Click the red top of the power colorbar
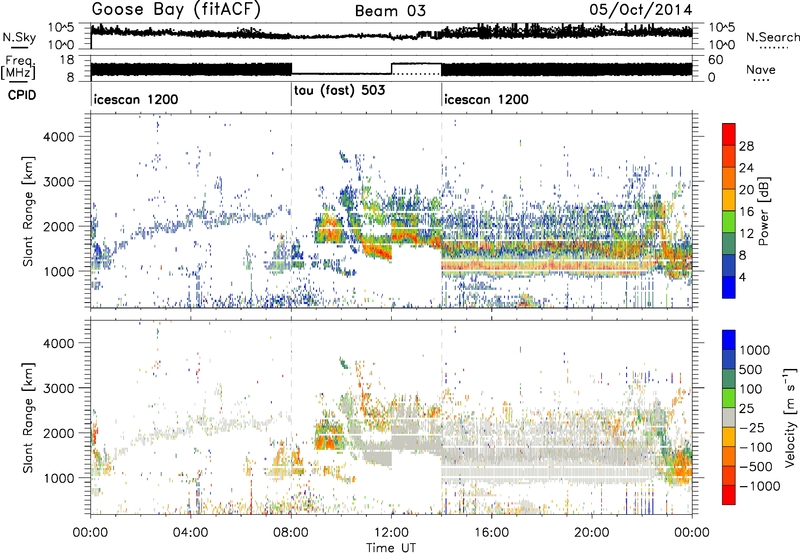 click(x=729, y=134)
